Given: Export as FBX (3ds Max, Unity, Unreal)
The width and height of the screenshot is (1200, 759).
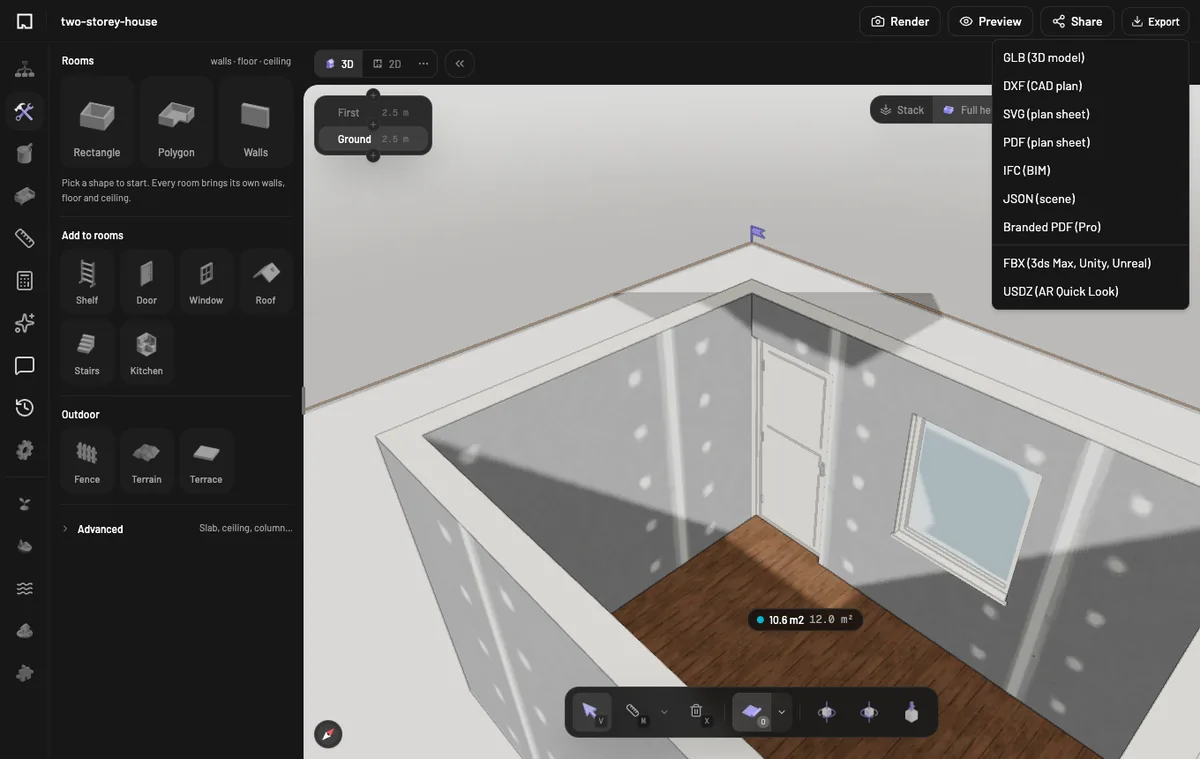Looking at the screenshot, I should pos(1090,263).
